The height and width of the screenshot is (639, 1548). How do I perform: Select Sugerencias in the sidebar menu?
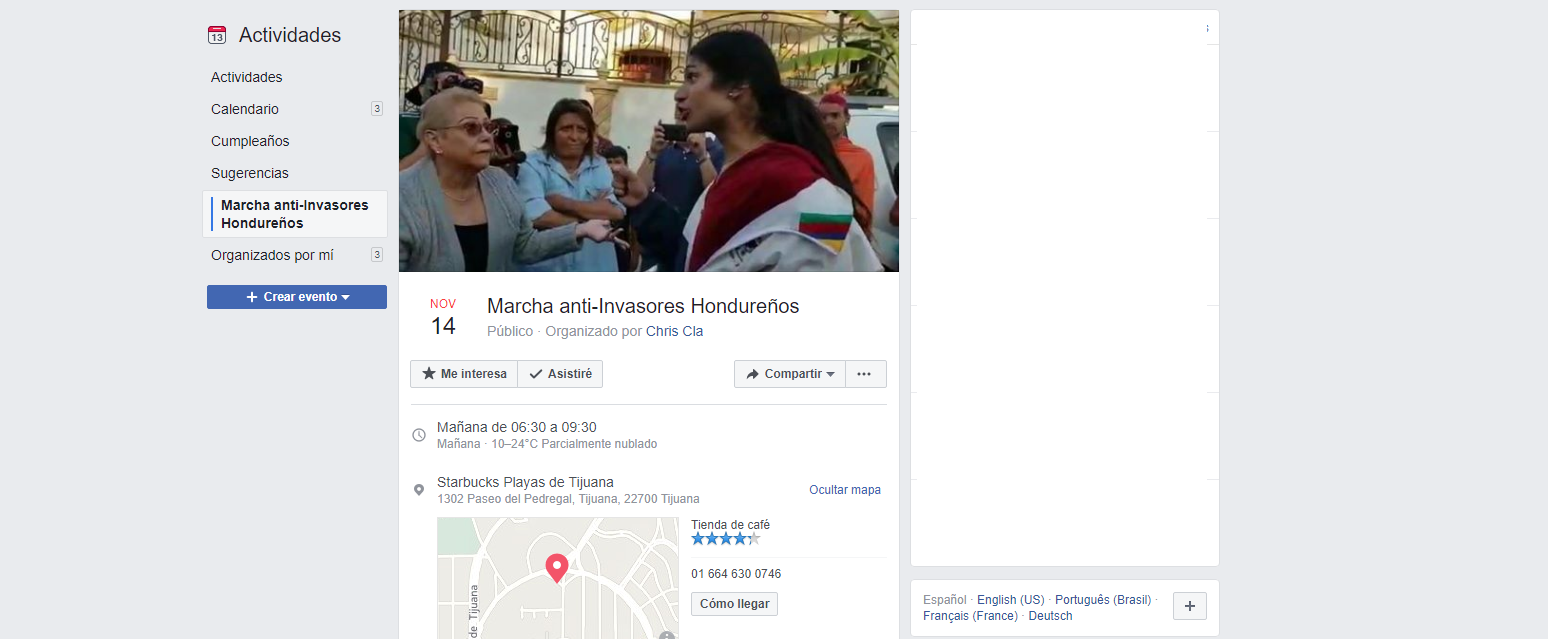(x=249, y=173)
